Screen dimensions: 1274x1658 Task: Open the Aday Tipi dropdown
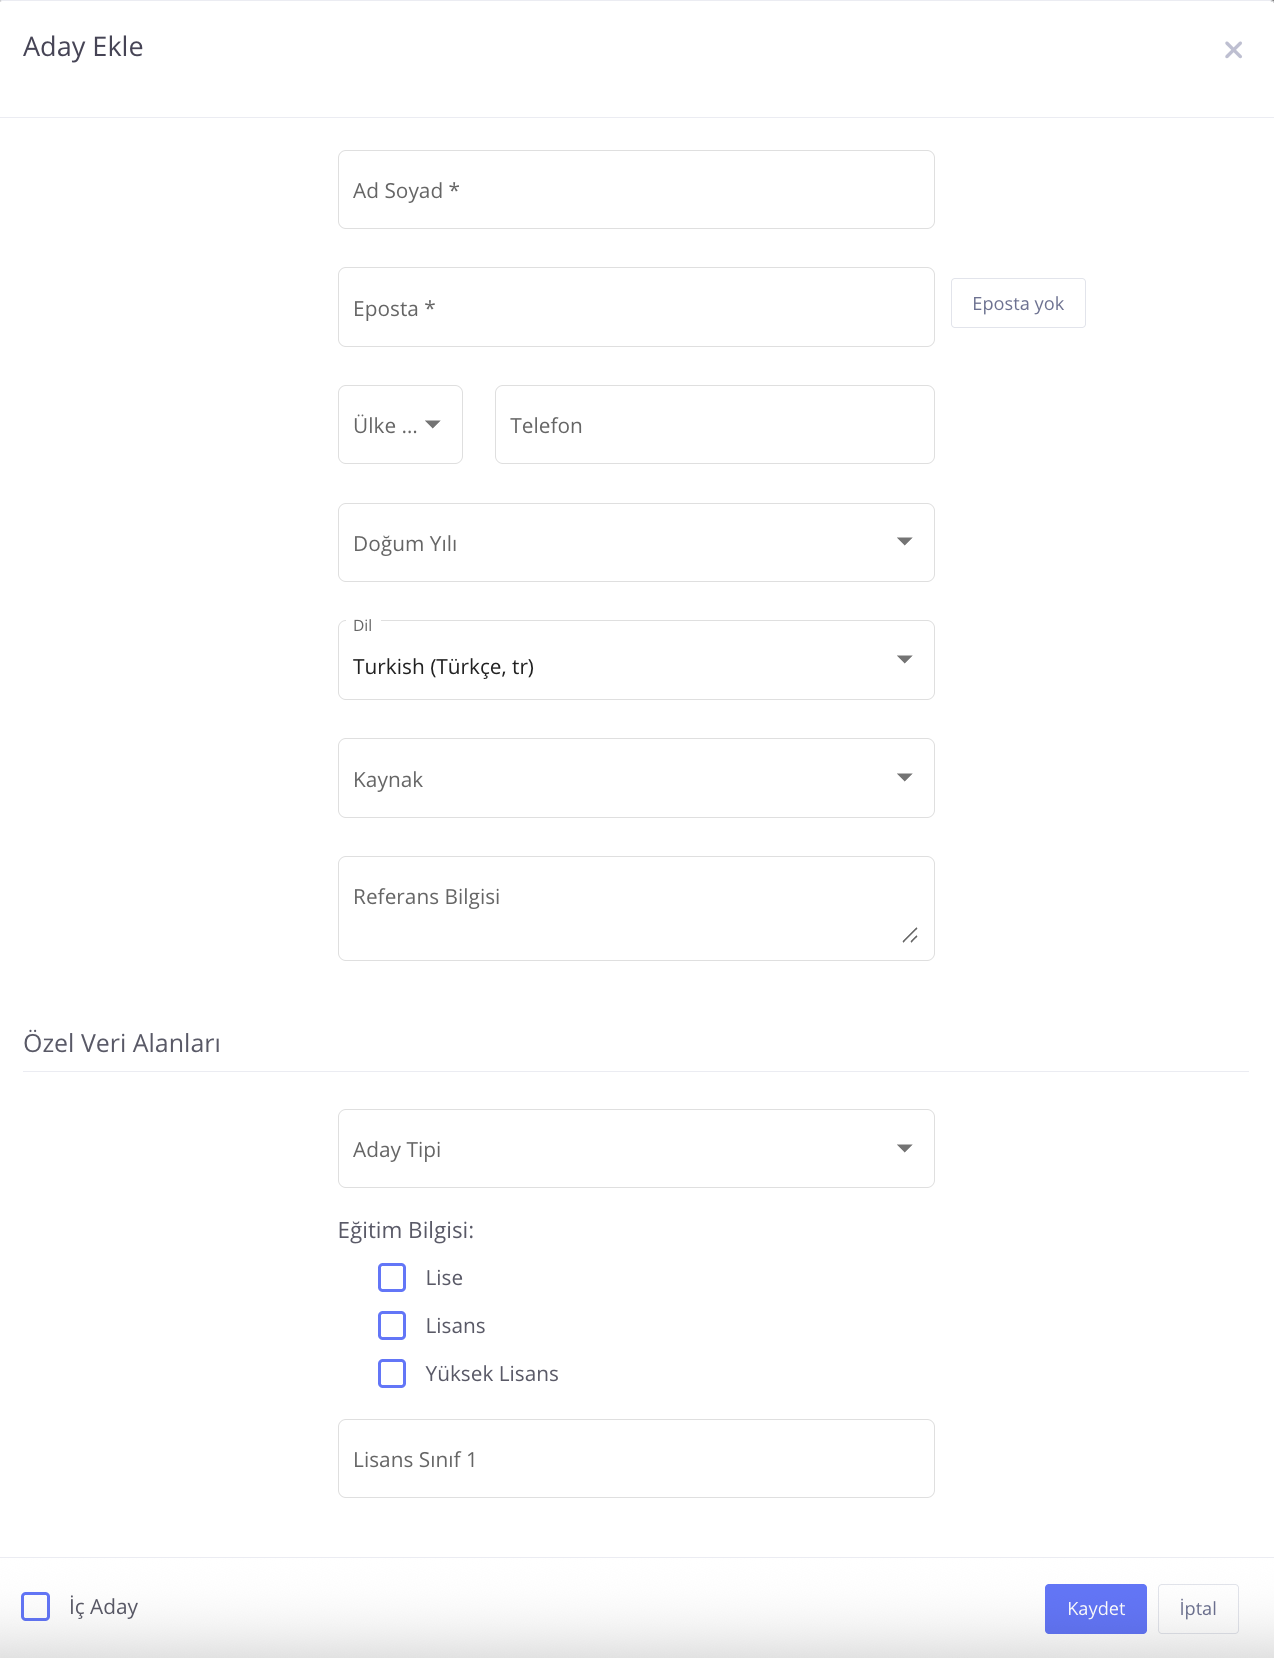pyautogui.click(x=636, y=1149)
